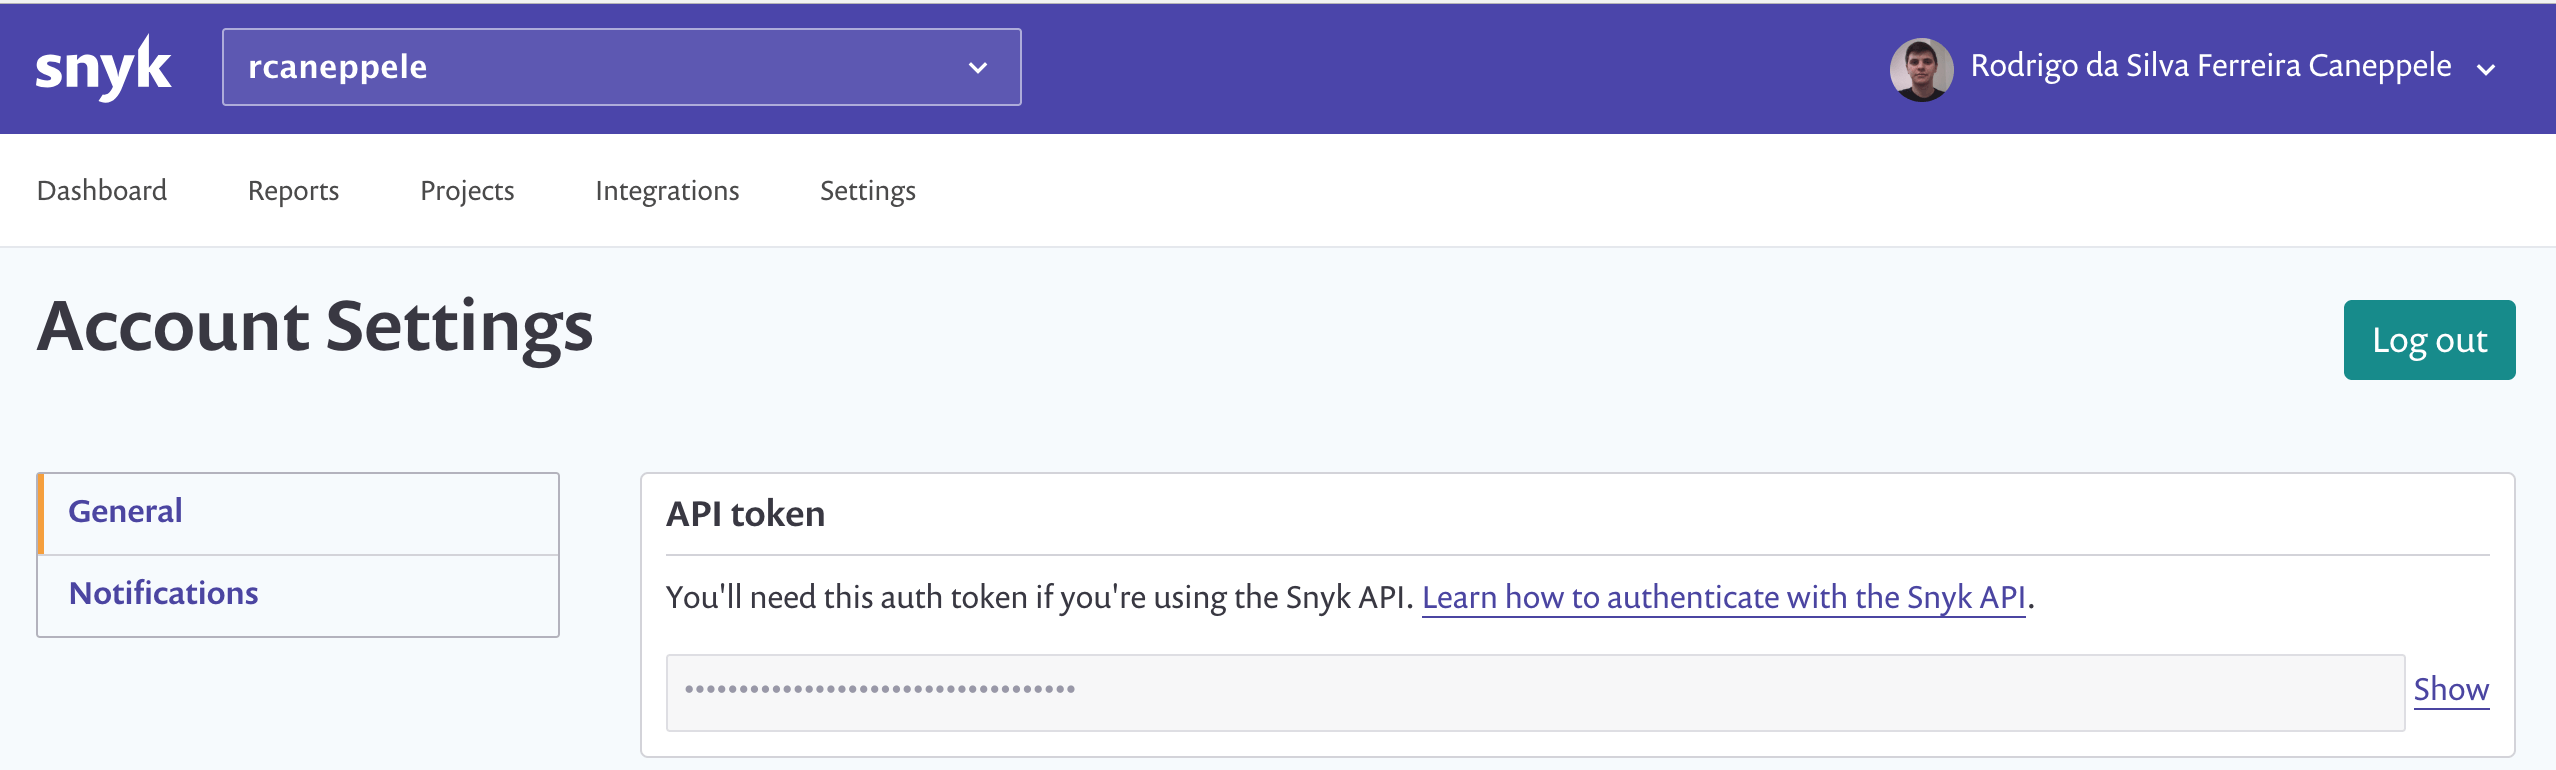Open the Reports section
The width and height of the screenshot is (2556, 770).
(293, 190)
